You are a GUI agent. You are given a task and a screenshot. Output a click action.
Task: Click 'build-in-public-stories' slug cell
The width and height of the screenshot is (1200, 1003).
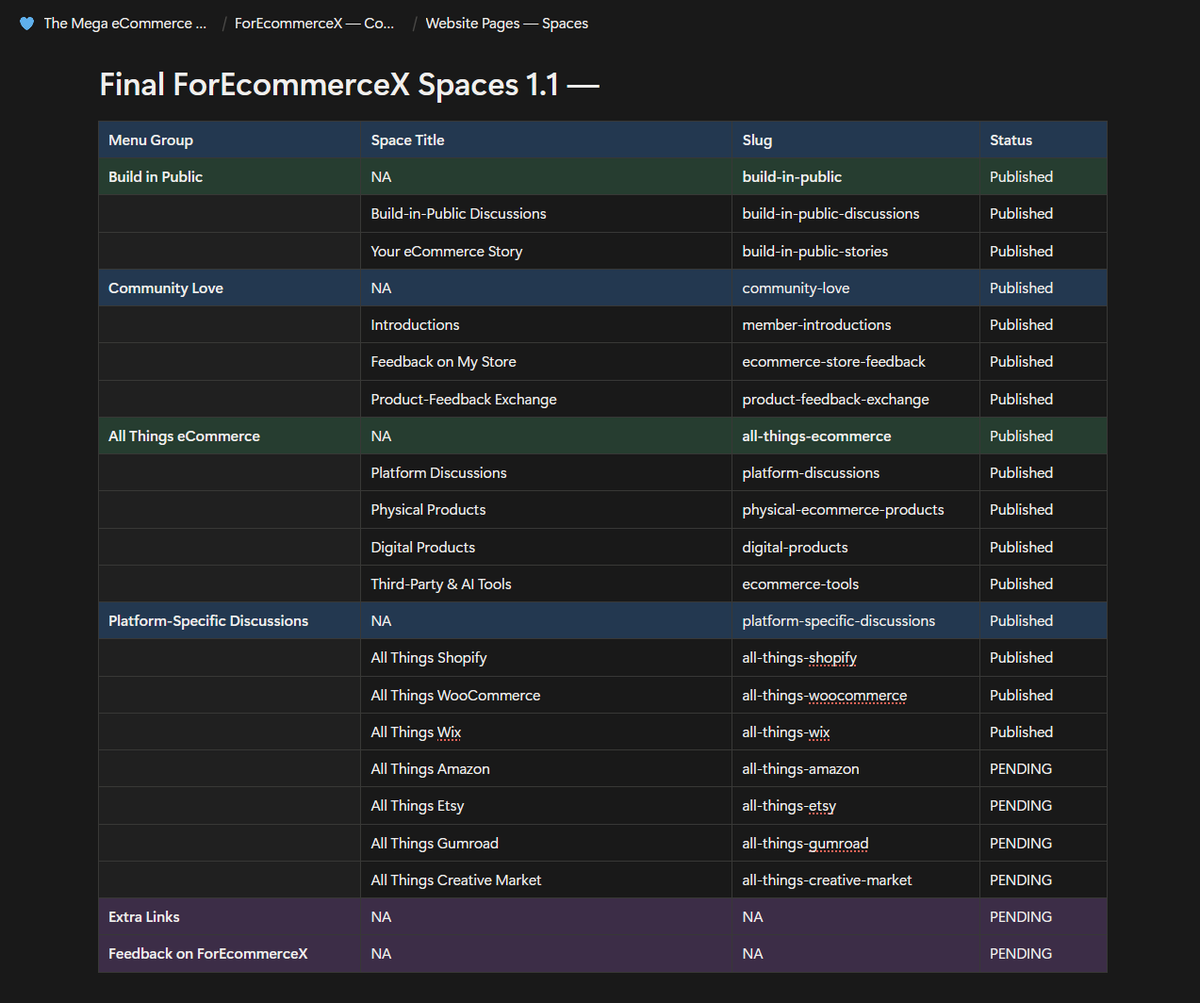856,251
